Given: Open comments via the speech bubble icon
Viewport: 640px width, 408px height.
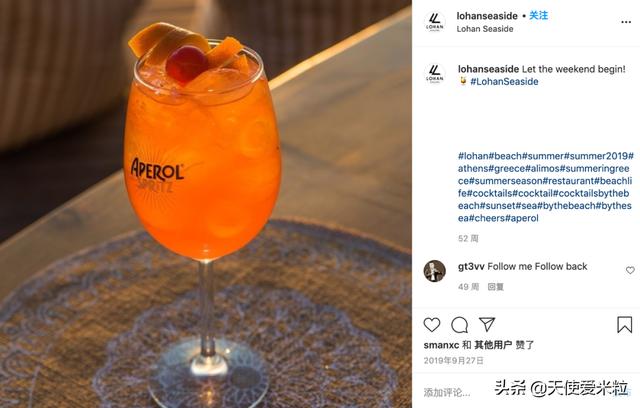Looking at the screenshot, I should [x=459, y=325].
